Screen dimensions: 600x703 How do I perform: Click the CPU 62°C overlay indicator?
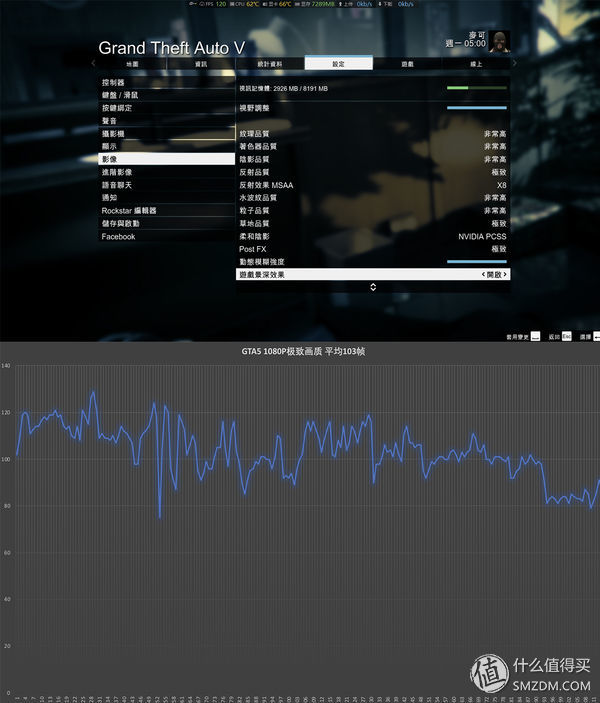click(245, 4)
